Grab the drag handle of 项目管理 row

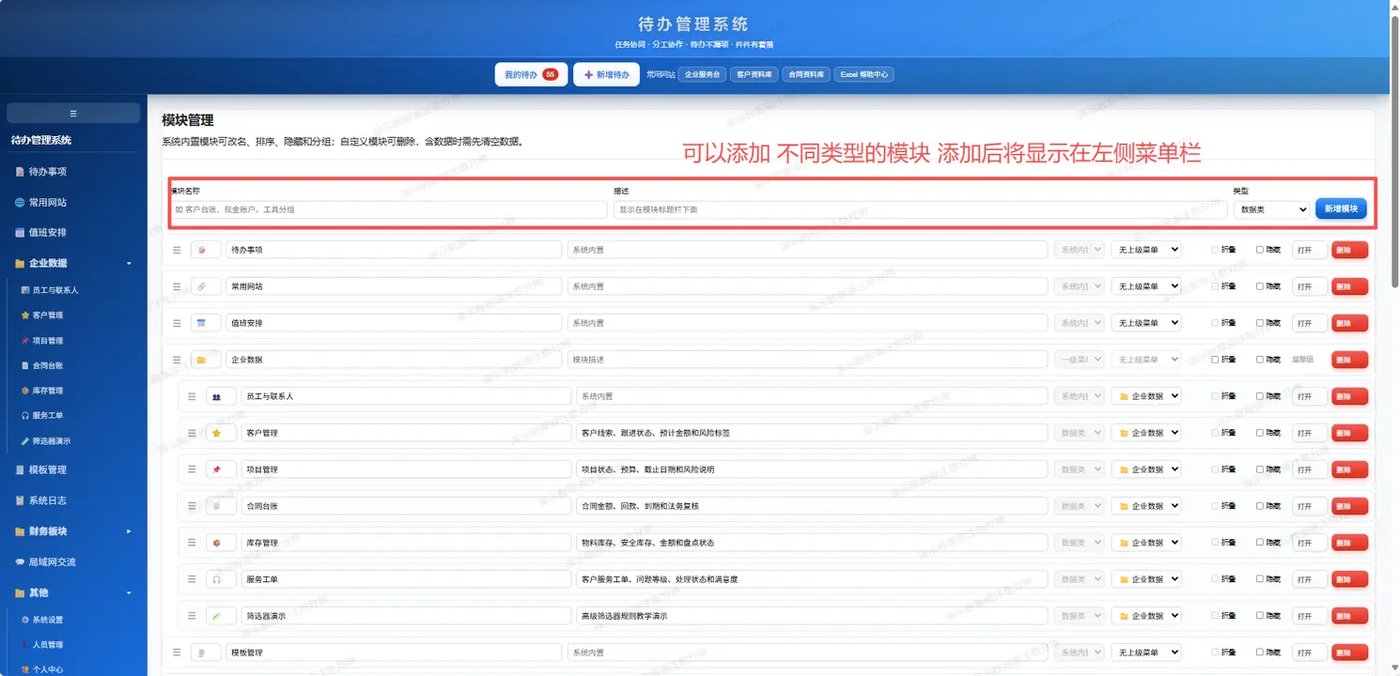tap(192, 469)
